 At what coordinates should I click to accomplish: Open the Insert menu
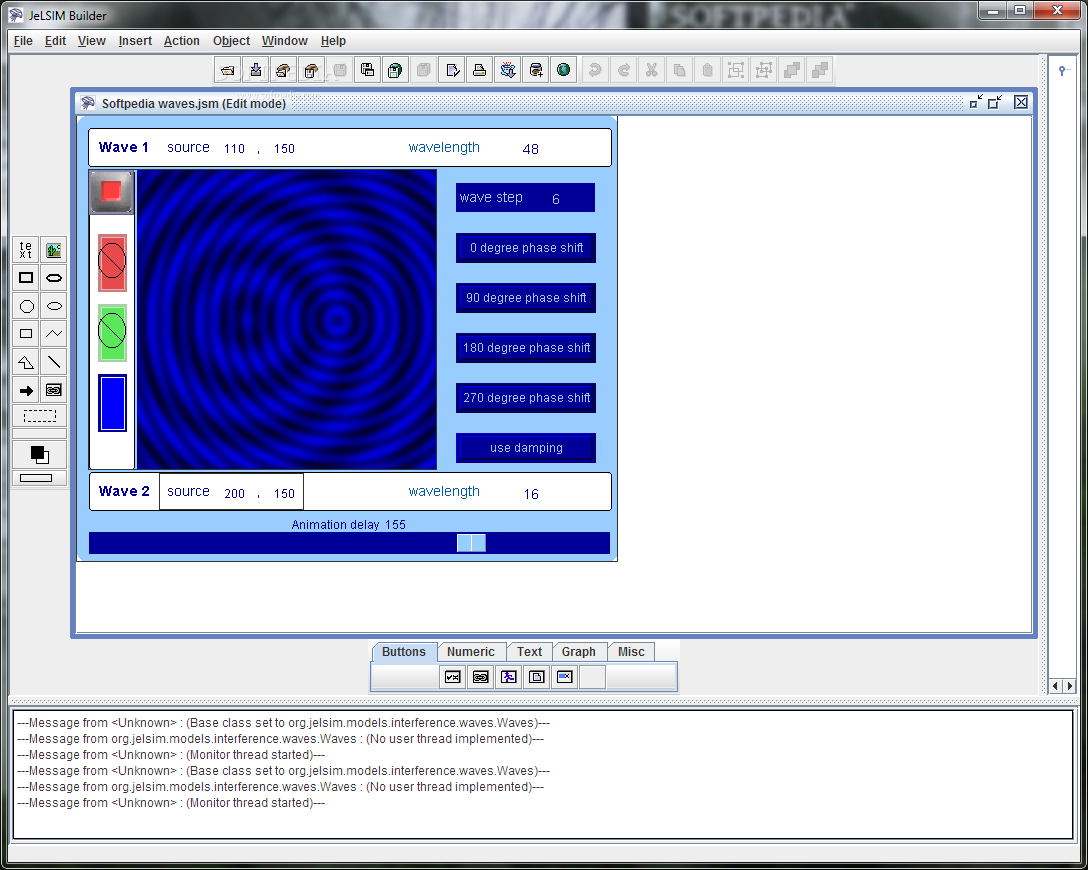[135, 41]
